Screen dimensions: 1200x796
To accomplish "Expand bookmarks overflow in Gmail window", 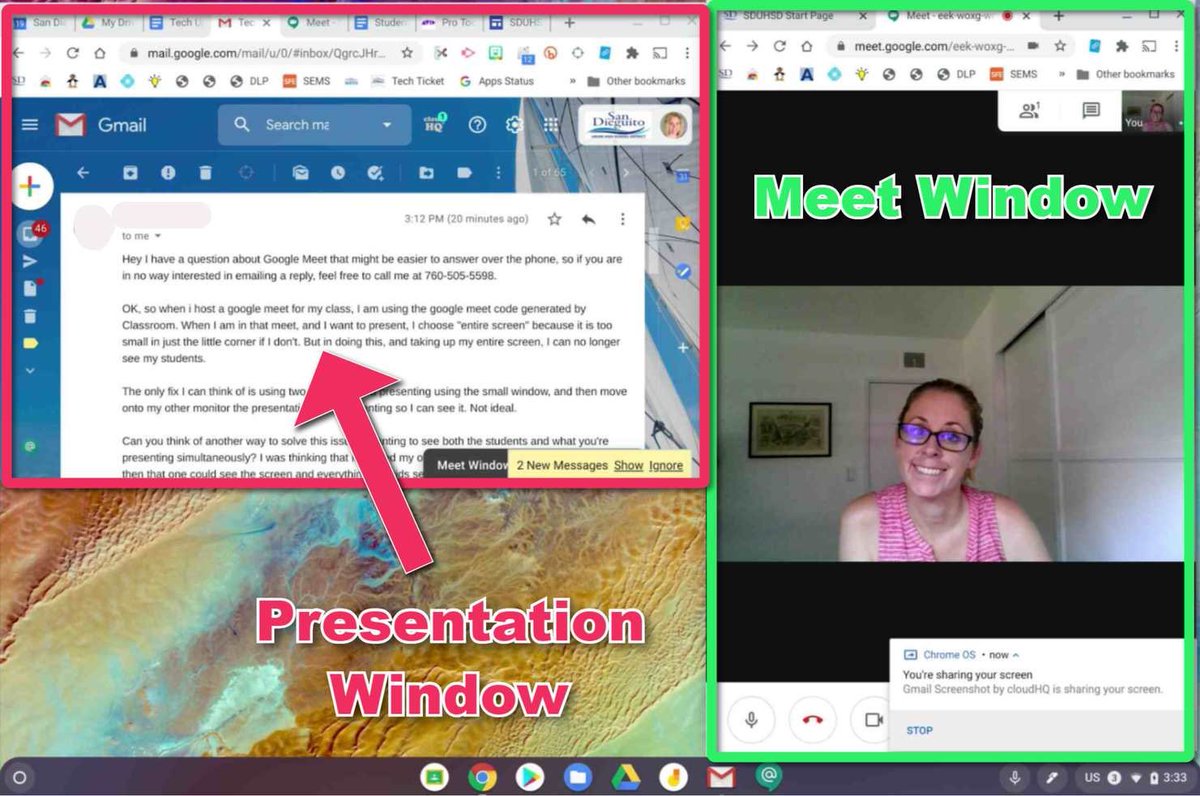I will point(572,81).
